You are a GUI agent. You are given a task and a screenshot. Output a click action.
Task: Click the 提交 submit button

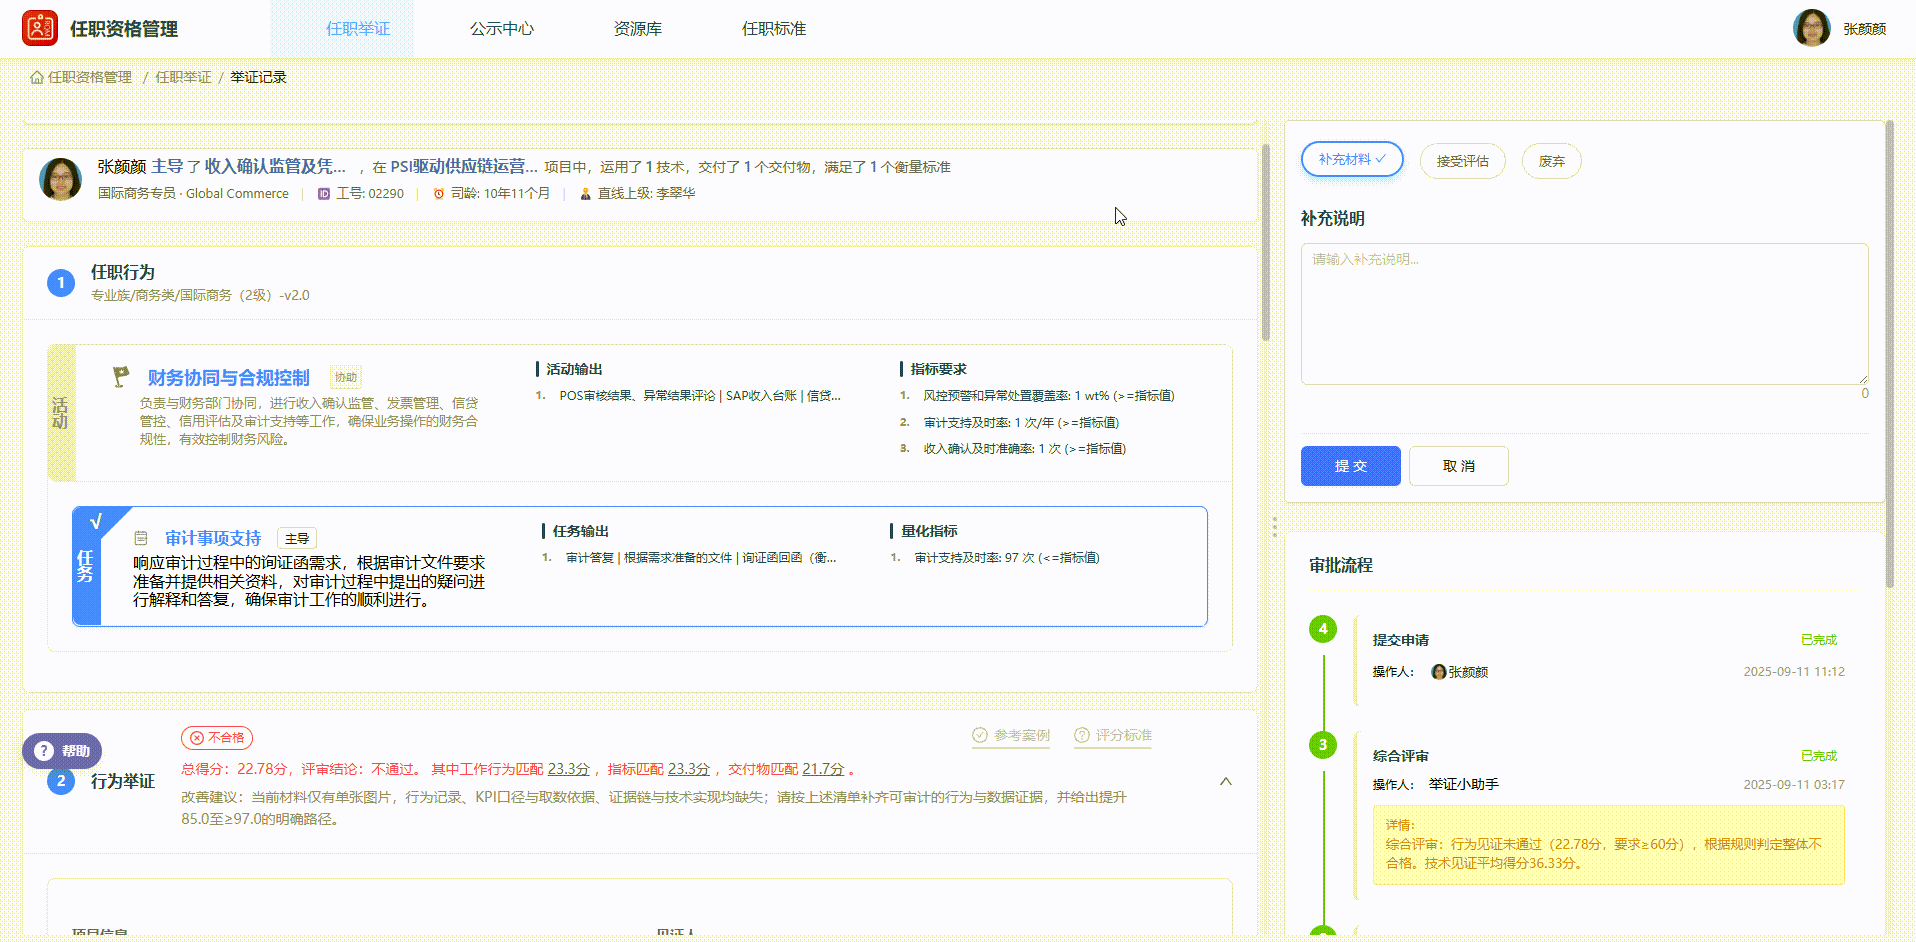click(1350, 466)
